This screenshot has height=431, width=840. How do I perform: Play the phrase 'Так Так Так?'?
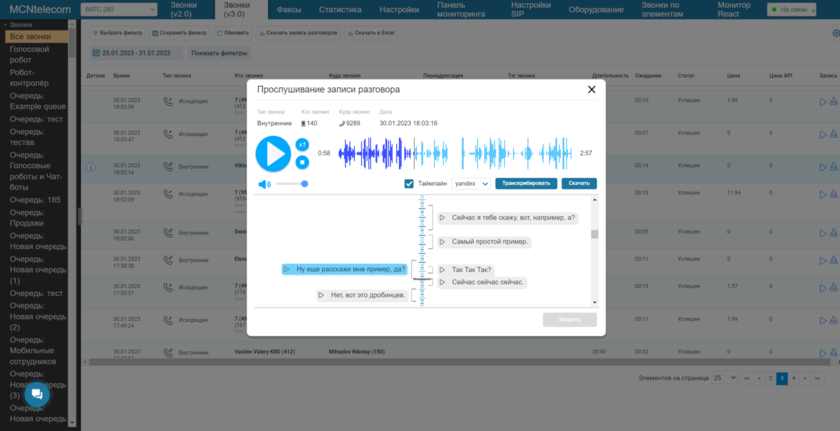(x=443, y=270)
